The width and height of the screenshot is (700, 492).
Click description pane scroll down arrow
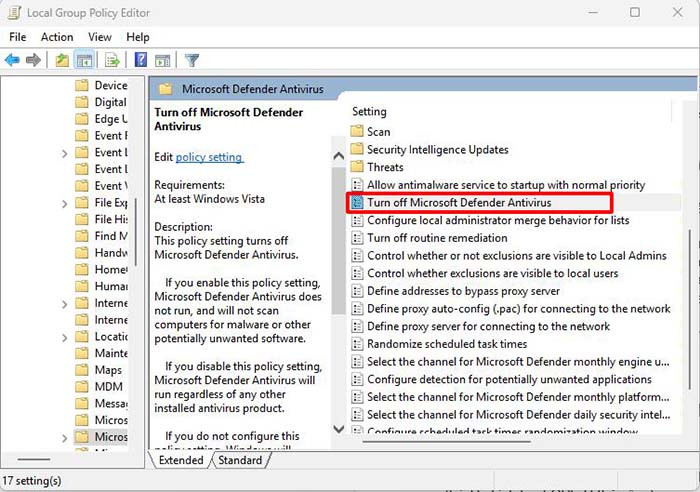click(339, 429)
